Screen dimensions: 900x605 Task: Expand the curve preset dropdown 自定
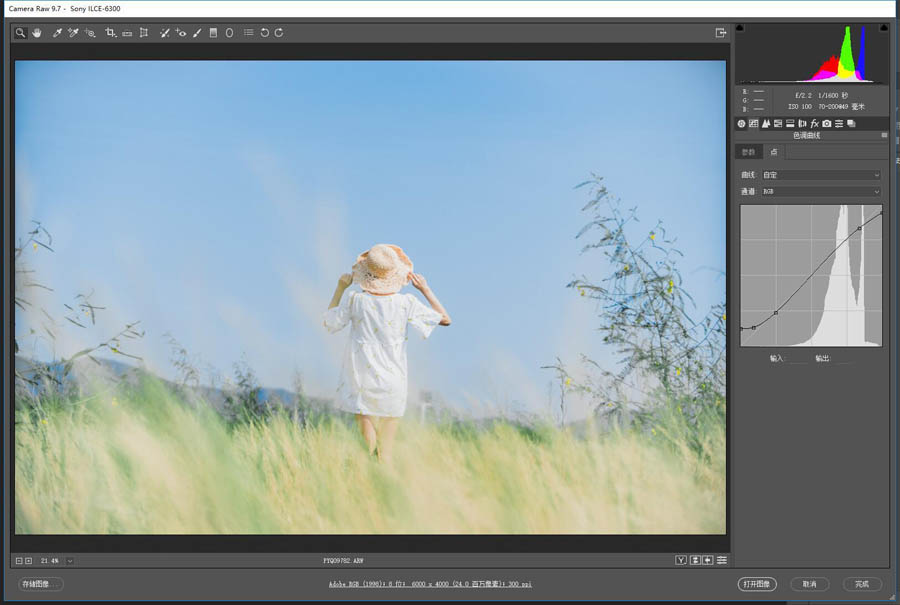click(821, 175)
